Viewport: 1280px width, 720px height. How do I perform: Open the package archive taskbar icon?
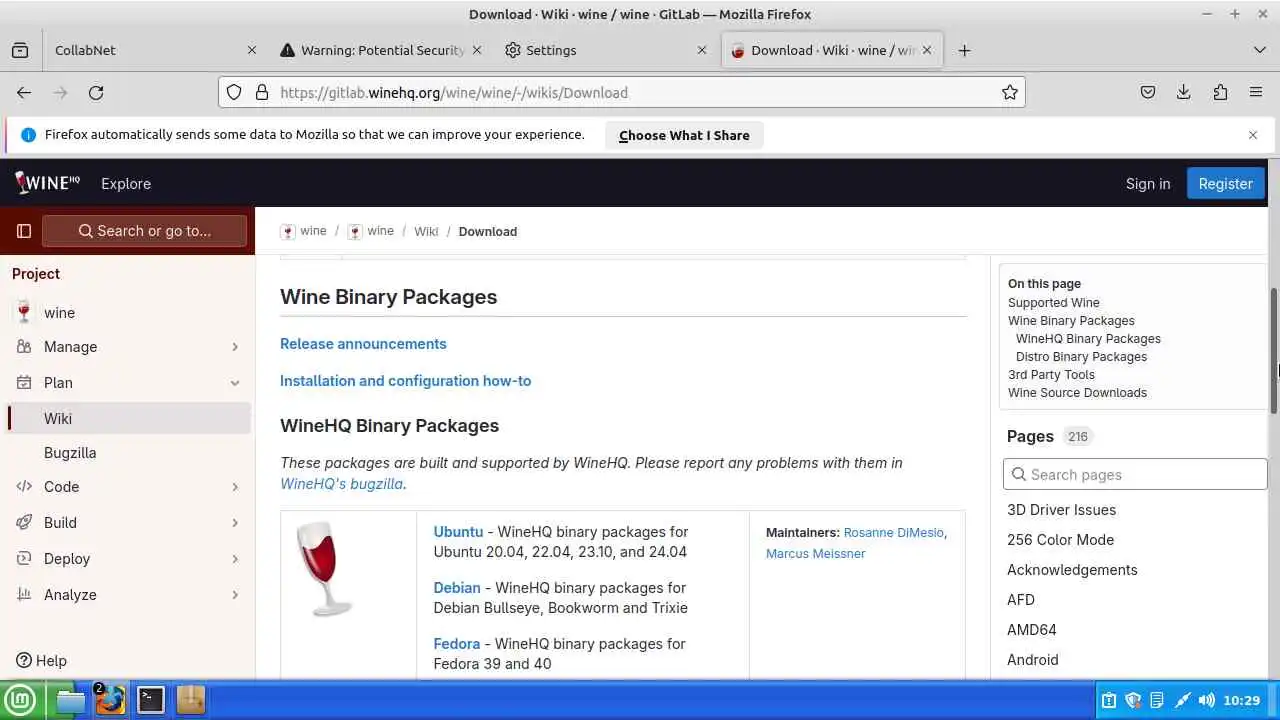(x=190, y=700)
